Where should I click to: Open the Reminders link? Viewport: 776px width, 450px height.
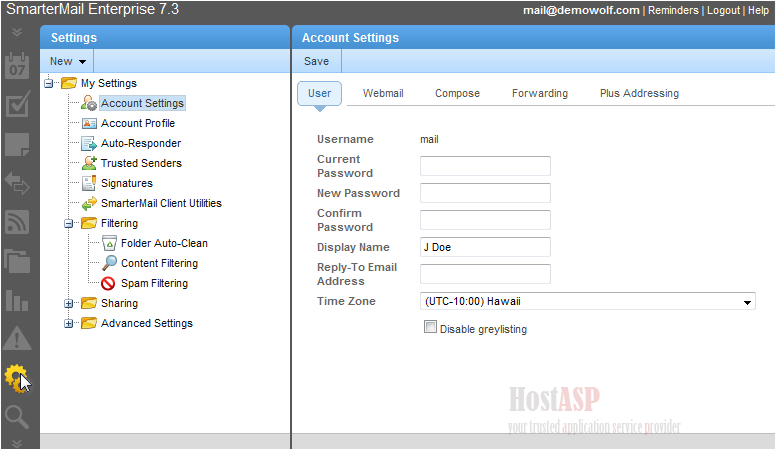tap(673, 10)
